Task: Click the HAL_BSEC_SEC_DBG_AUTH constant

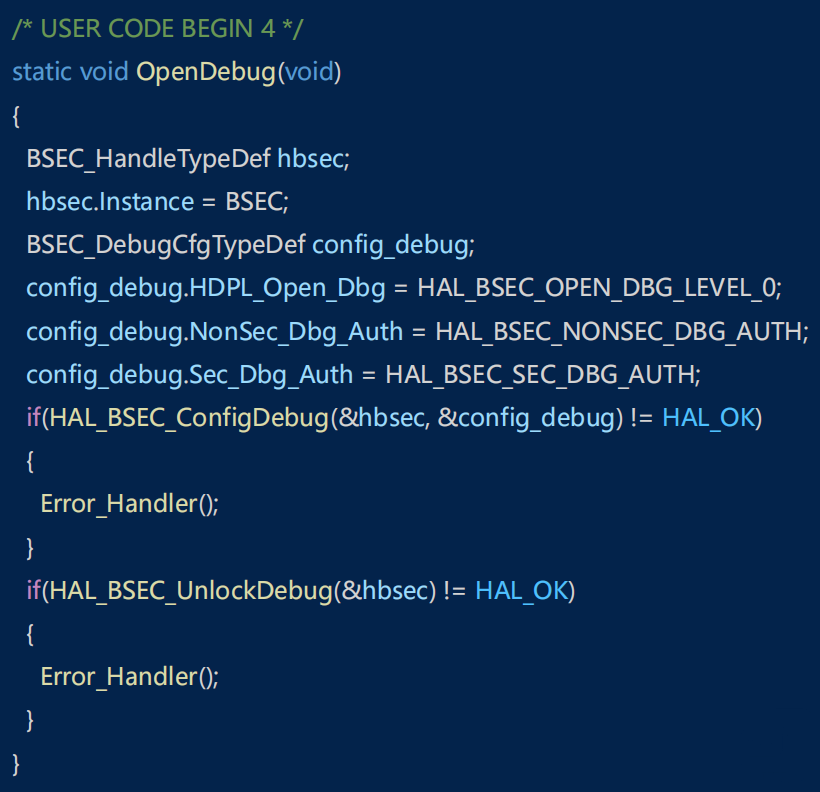Action: 540,375
